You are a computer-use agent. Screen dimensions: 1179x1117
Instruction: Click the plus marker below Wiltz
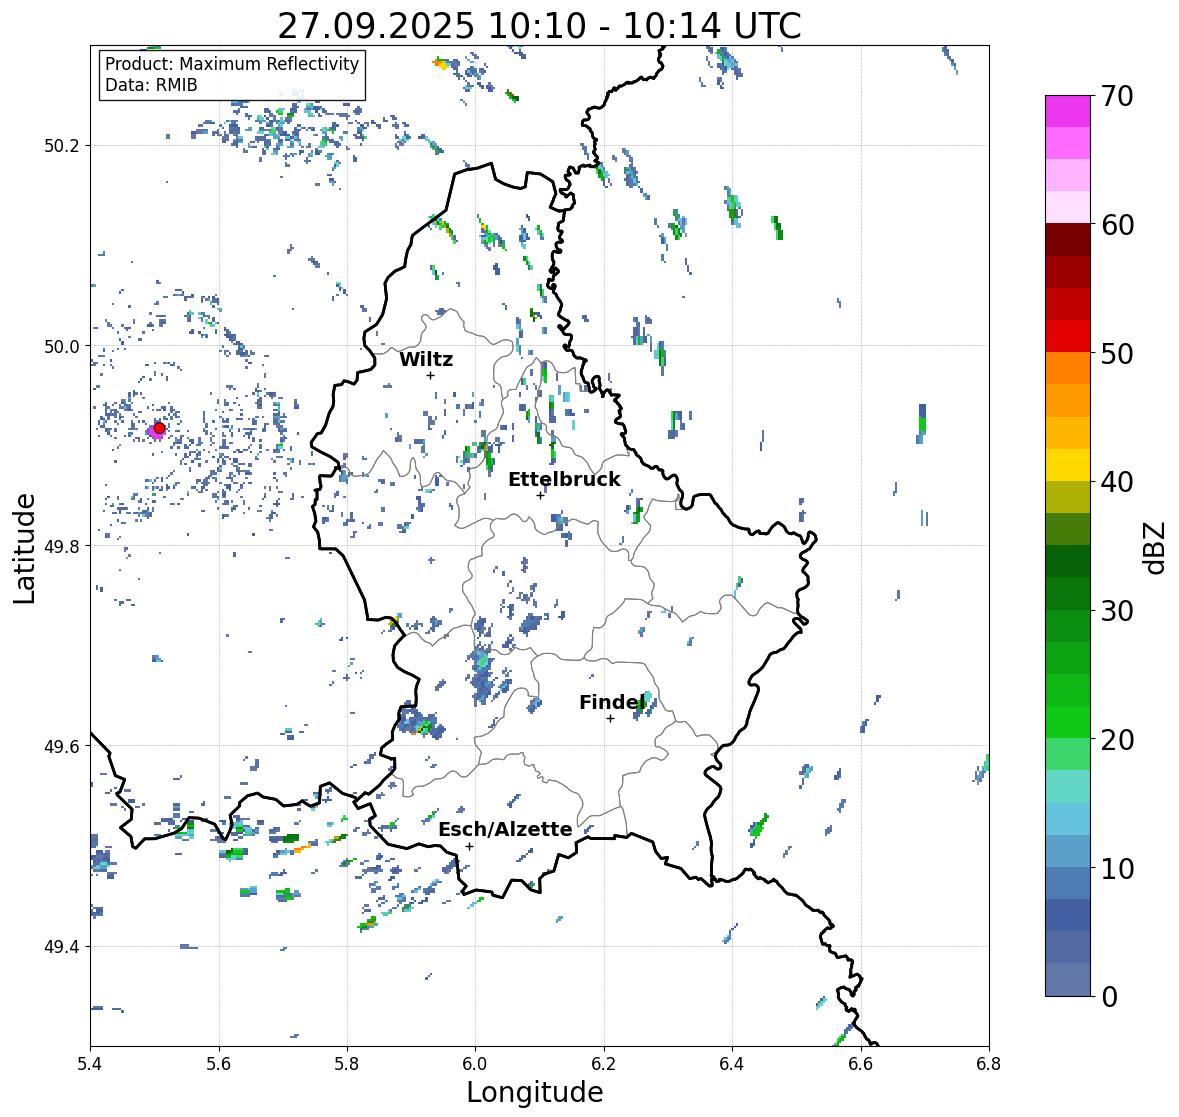pyautogui.click(x=430, y=375)
